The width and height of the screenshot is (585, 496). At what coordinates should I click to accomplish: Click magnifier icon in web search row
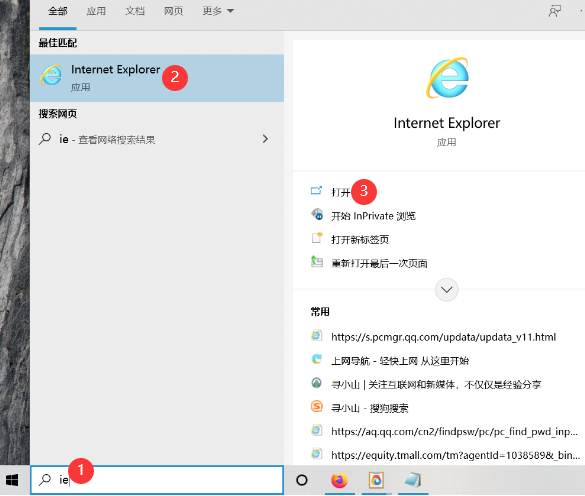(45, 139)
